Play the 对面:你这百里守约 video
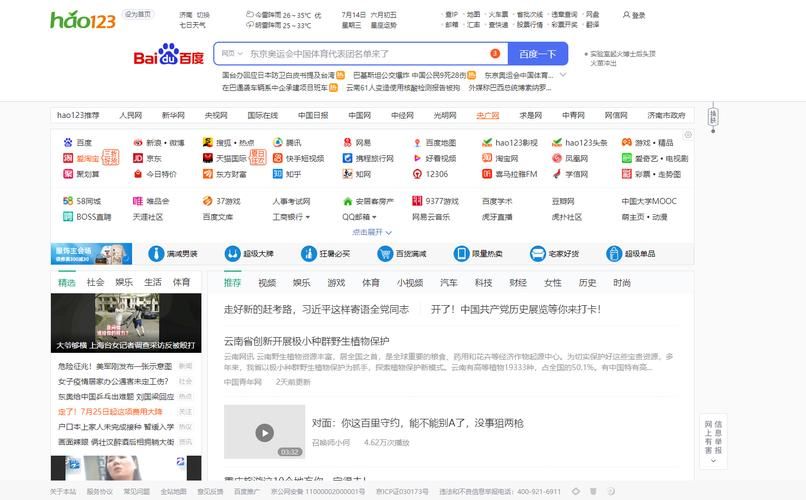Screen dimensions: 806x500 point(265,433)
